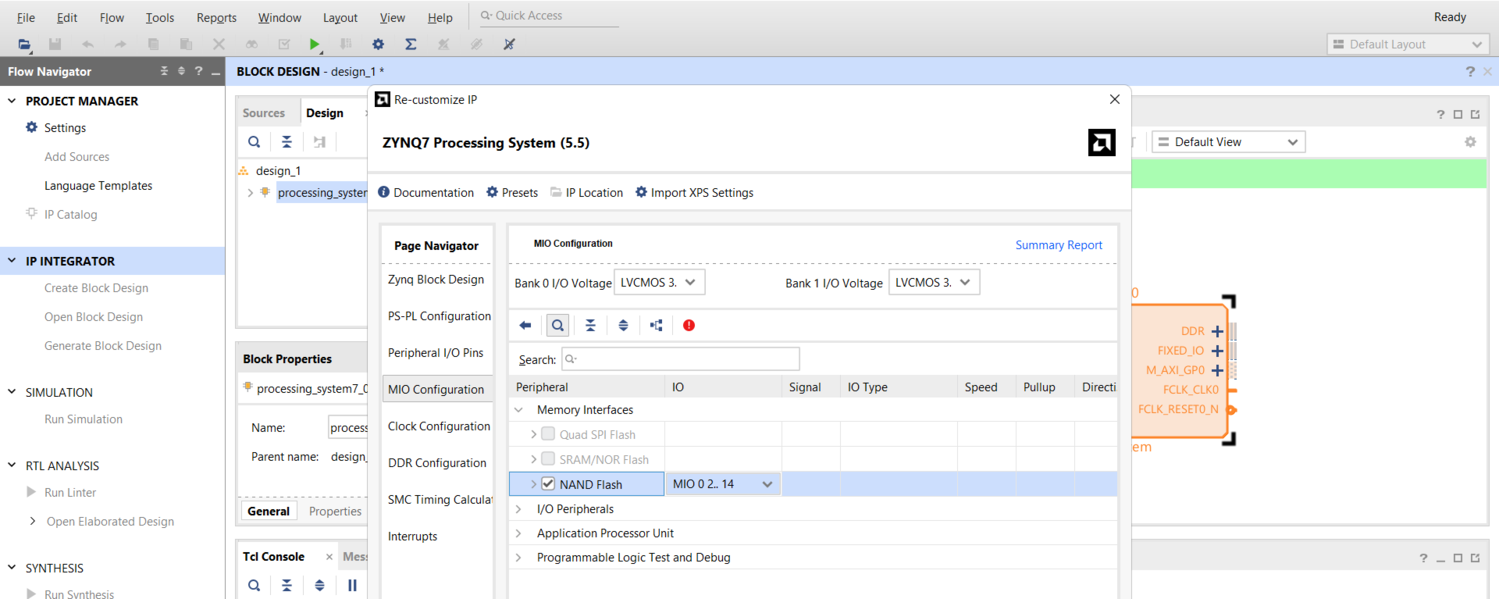The width and height of the screenshot is (1499, 599).
Task: Toggle the Quad SPI Flash checkbox
Action: (548, 434)
